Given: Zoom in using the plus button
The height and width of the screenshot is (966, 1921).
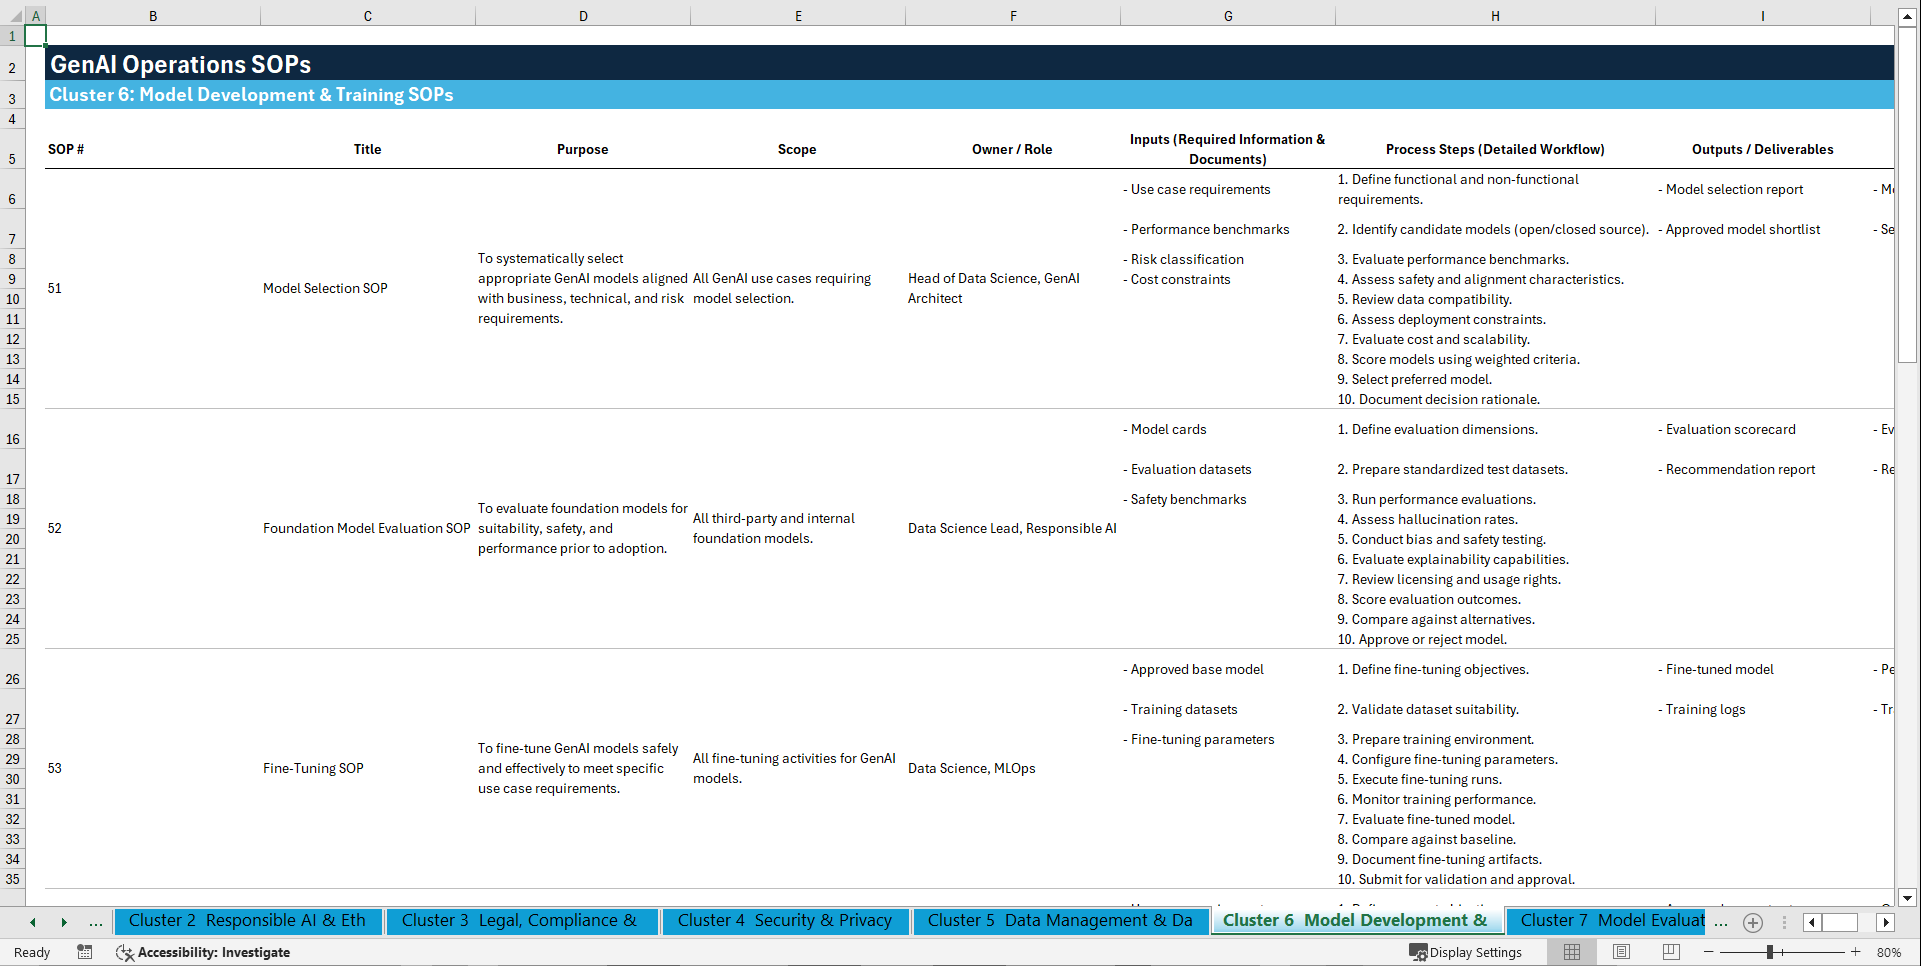Looking at the screenshot, I should coord(1855,952).
